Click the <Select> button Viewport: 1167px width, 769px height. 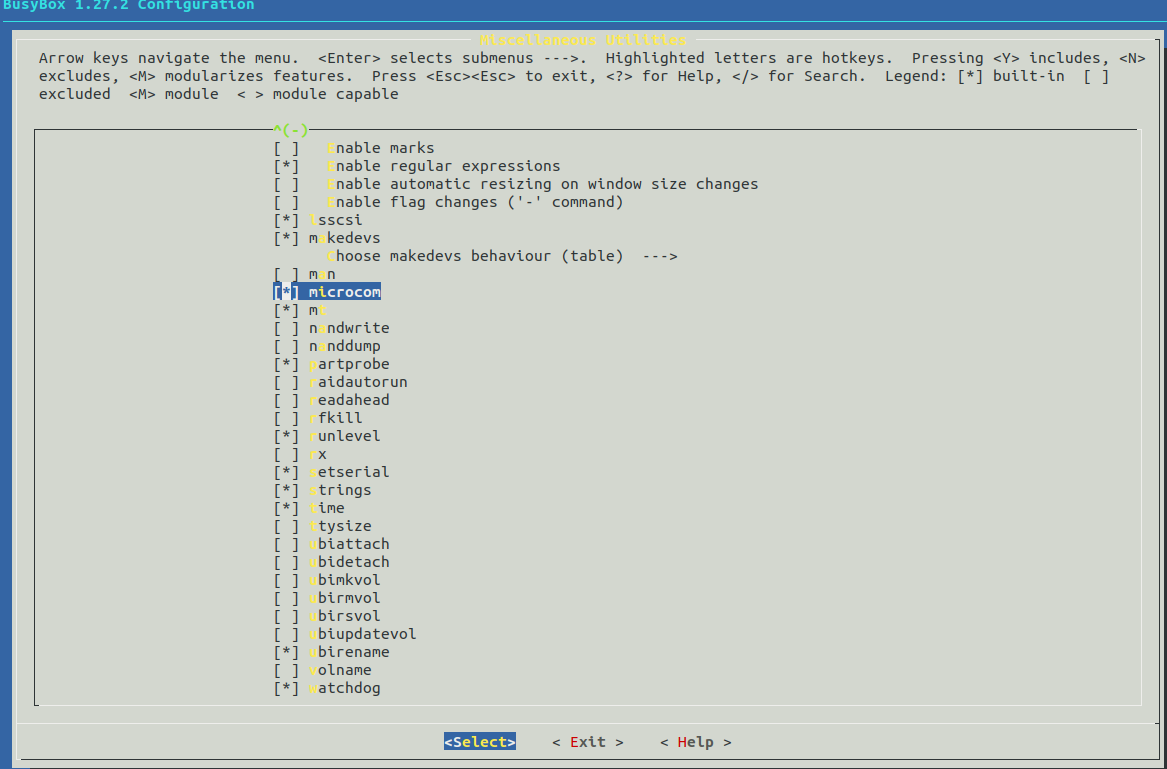click(480, 742)
